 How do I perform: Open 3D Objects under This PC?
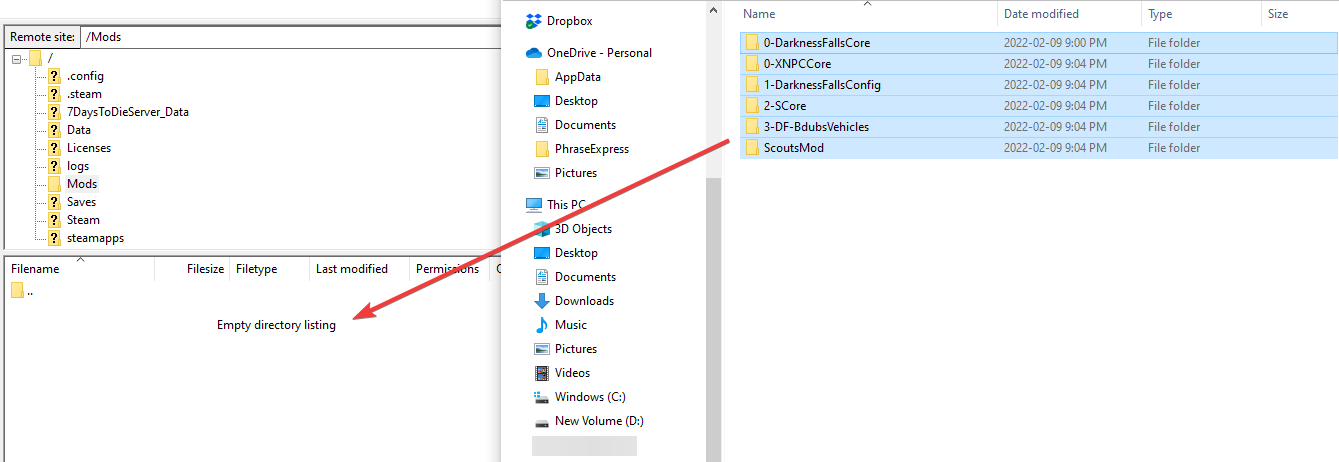(583, 229)
